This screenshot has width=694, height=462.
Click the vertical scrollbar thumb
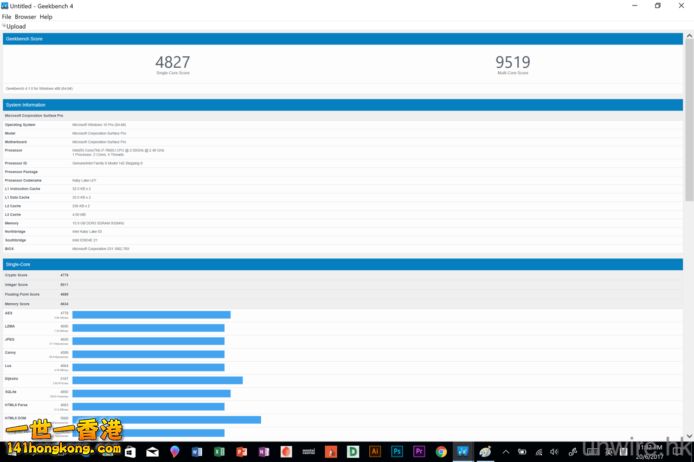point(689,119)
